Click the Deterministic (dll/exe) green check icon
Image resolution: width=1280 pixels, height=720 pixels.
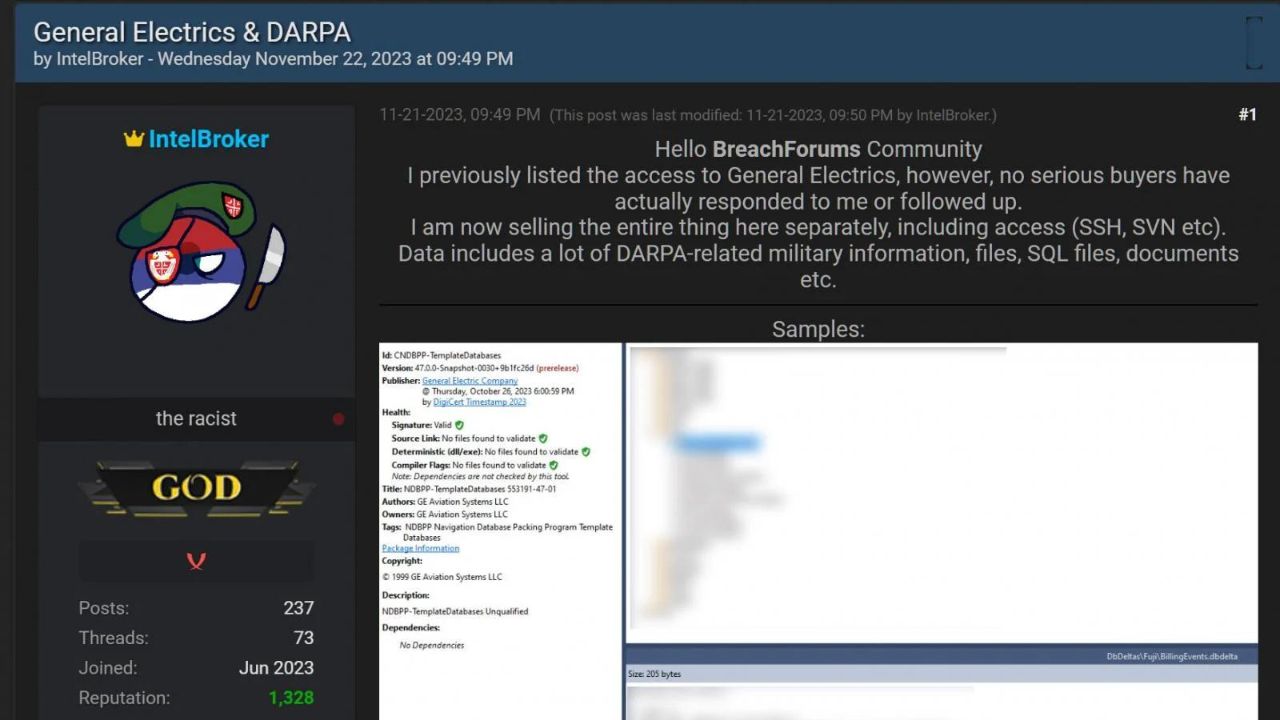tap(586, 452)
